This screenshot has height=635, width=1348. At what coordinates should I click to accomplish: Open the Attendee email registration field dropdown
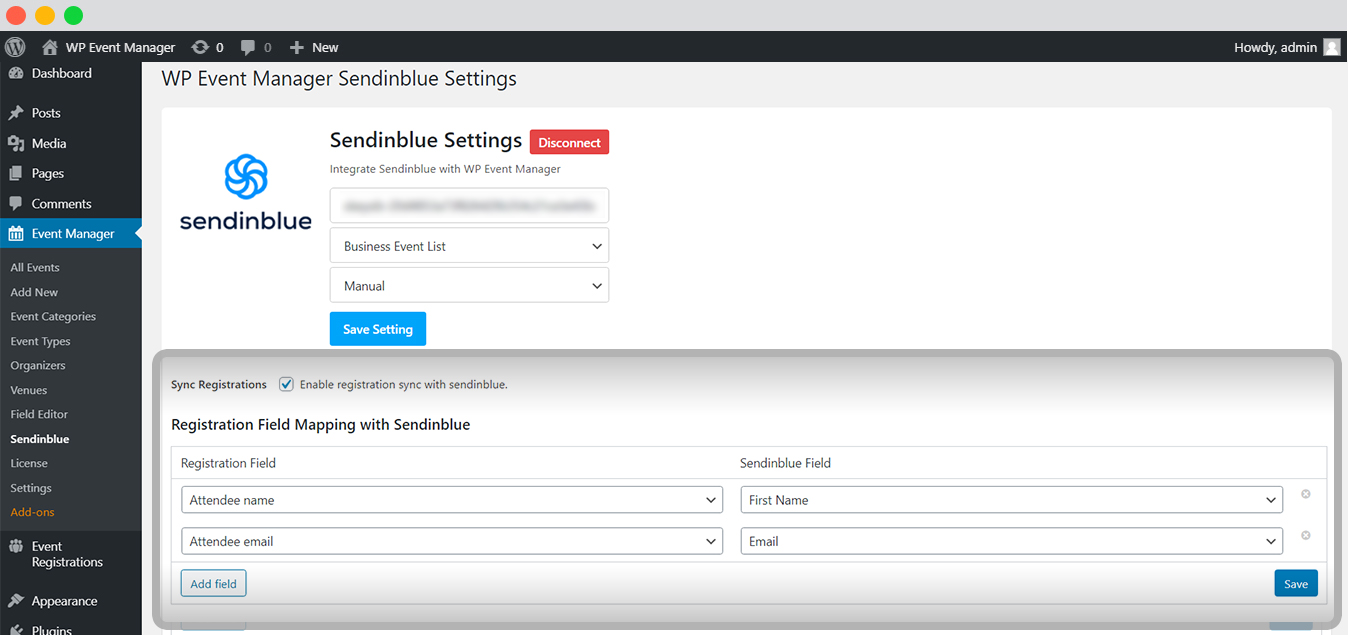[452, 541]
